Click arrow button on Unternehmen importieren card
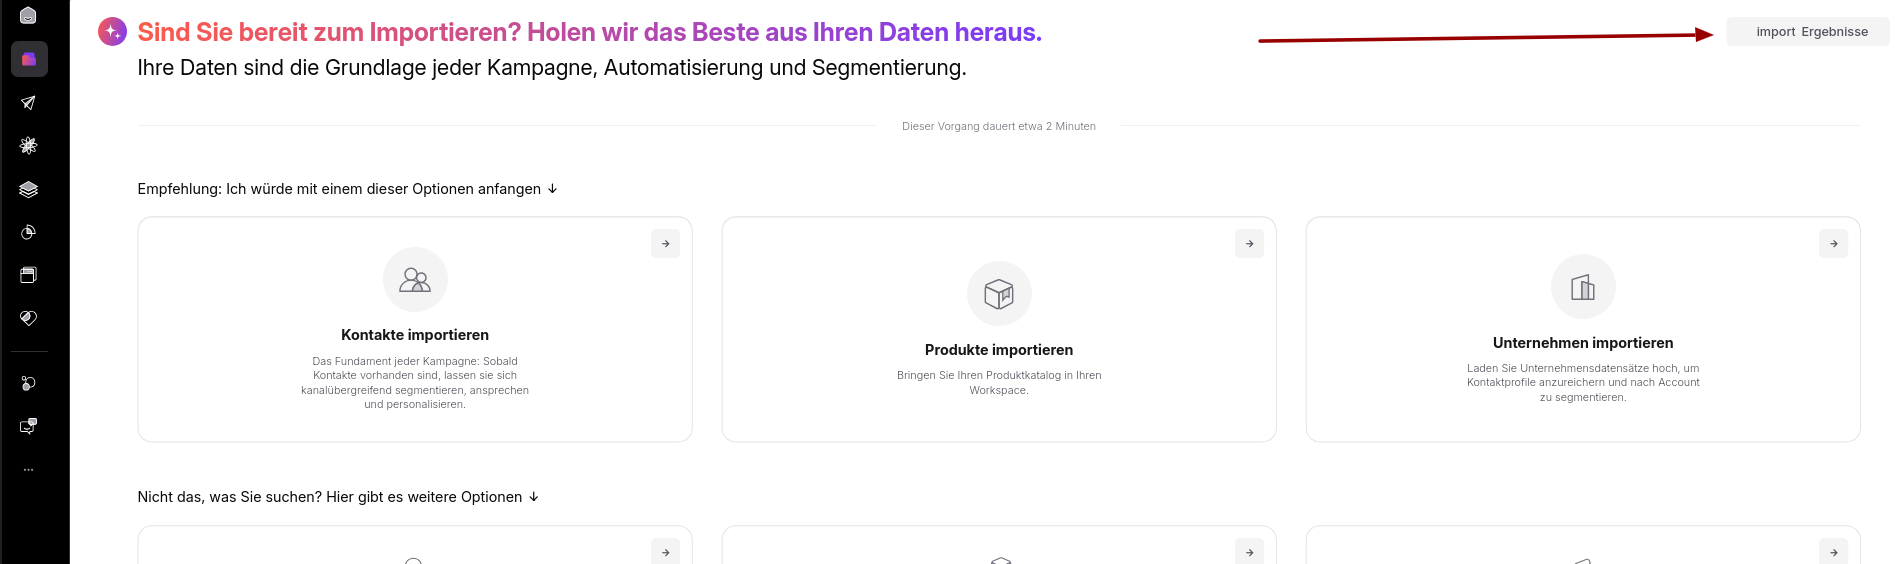The height and width of the screenshot is (564, 1897). tap(1833, 244)
